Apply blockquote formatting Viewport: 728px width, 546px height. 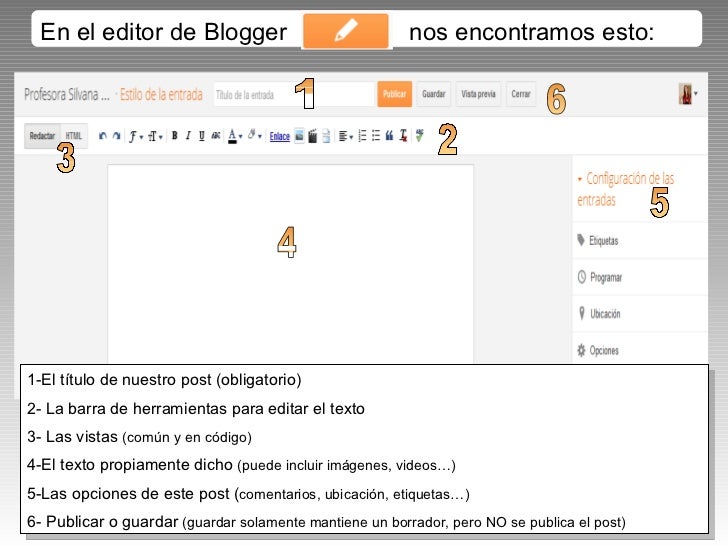[x=389, y=136]
